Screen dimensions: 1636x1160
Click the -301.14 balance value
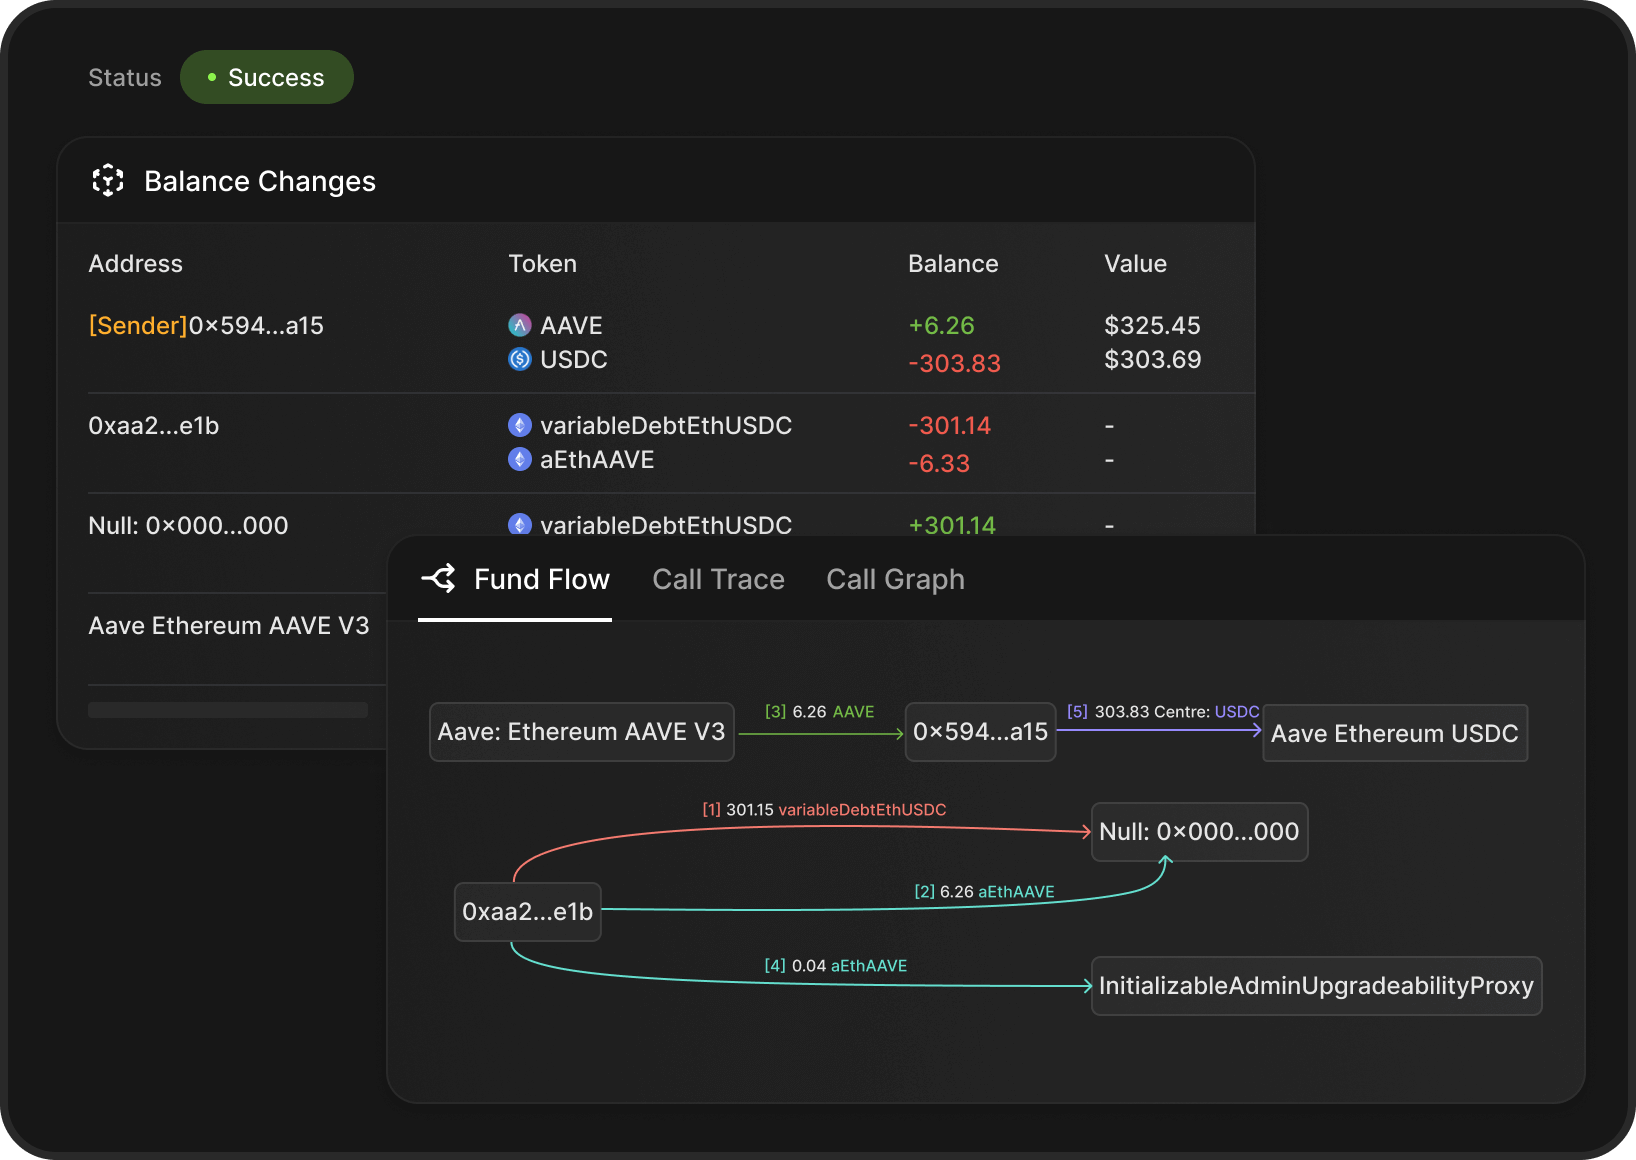point(949,426)
